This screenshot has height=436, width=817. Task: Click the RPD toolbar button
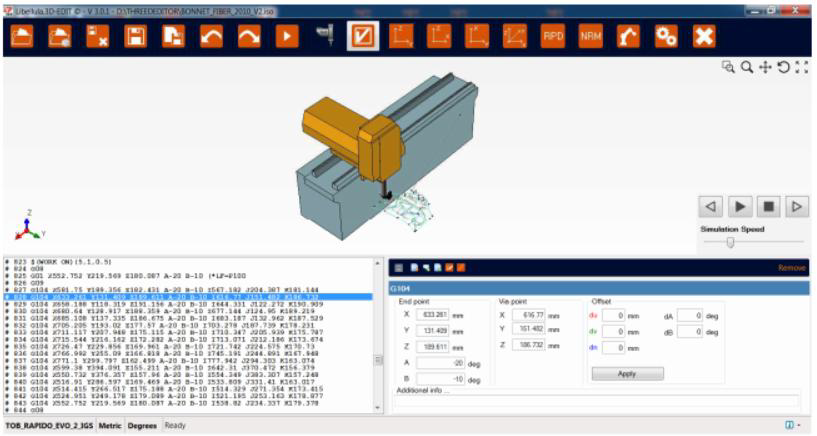[552, 36]
